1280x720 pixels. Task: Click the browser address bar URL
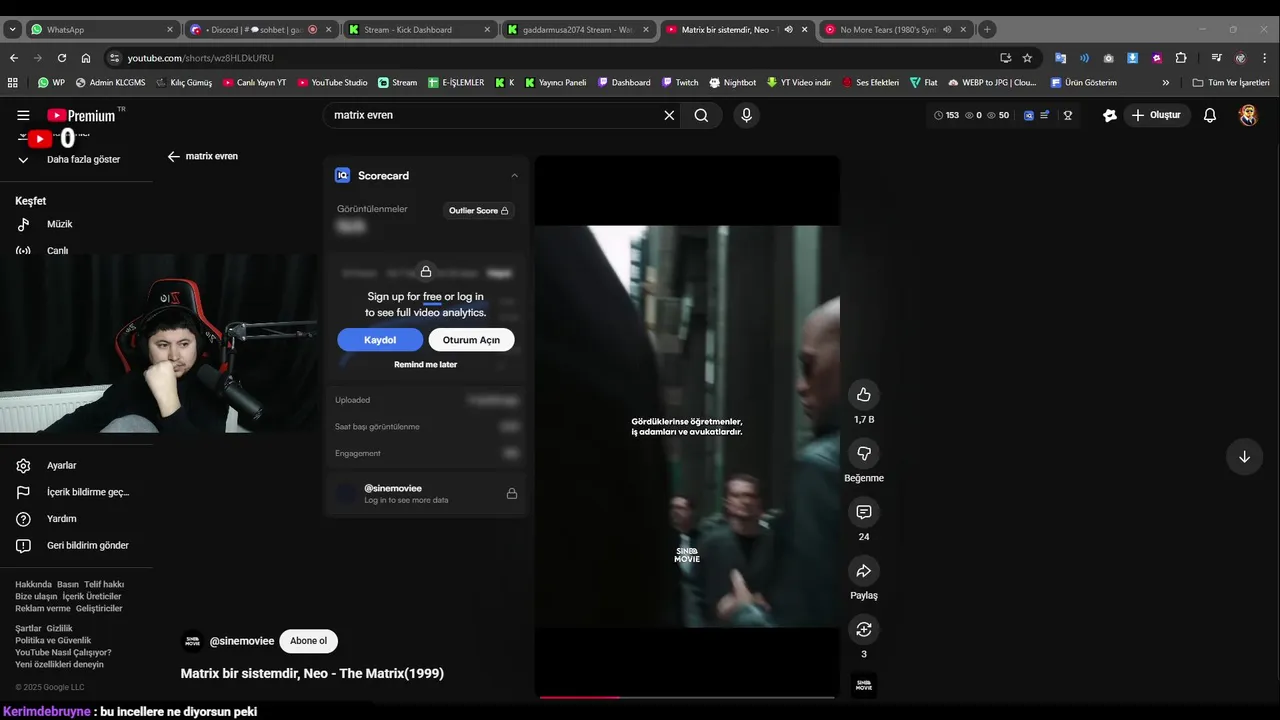(x=200, y=58)
